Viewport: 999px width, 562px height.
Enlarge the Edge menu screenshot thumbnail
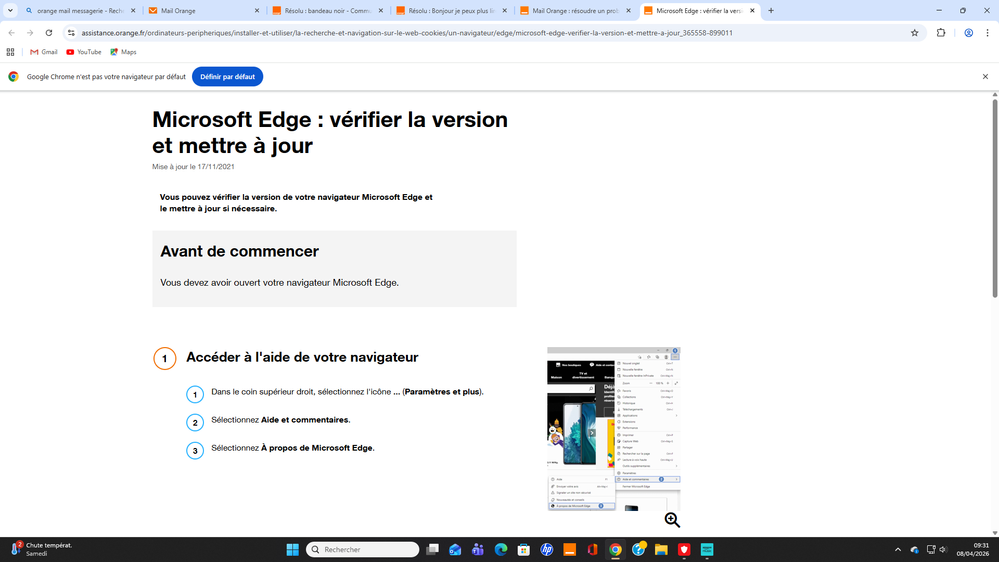pyautogui.click(x=614, y=428)
